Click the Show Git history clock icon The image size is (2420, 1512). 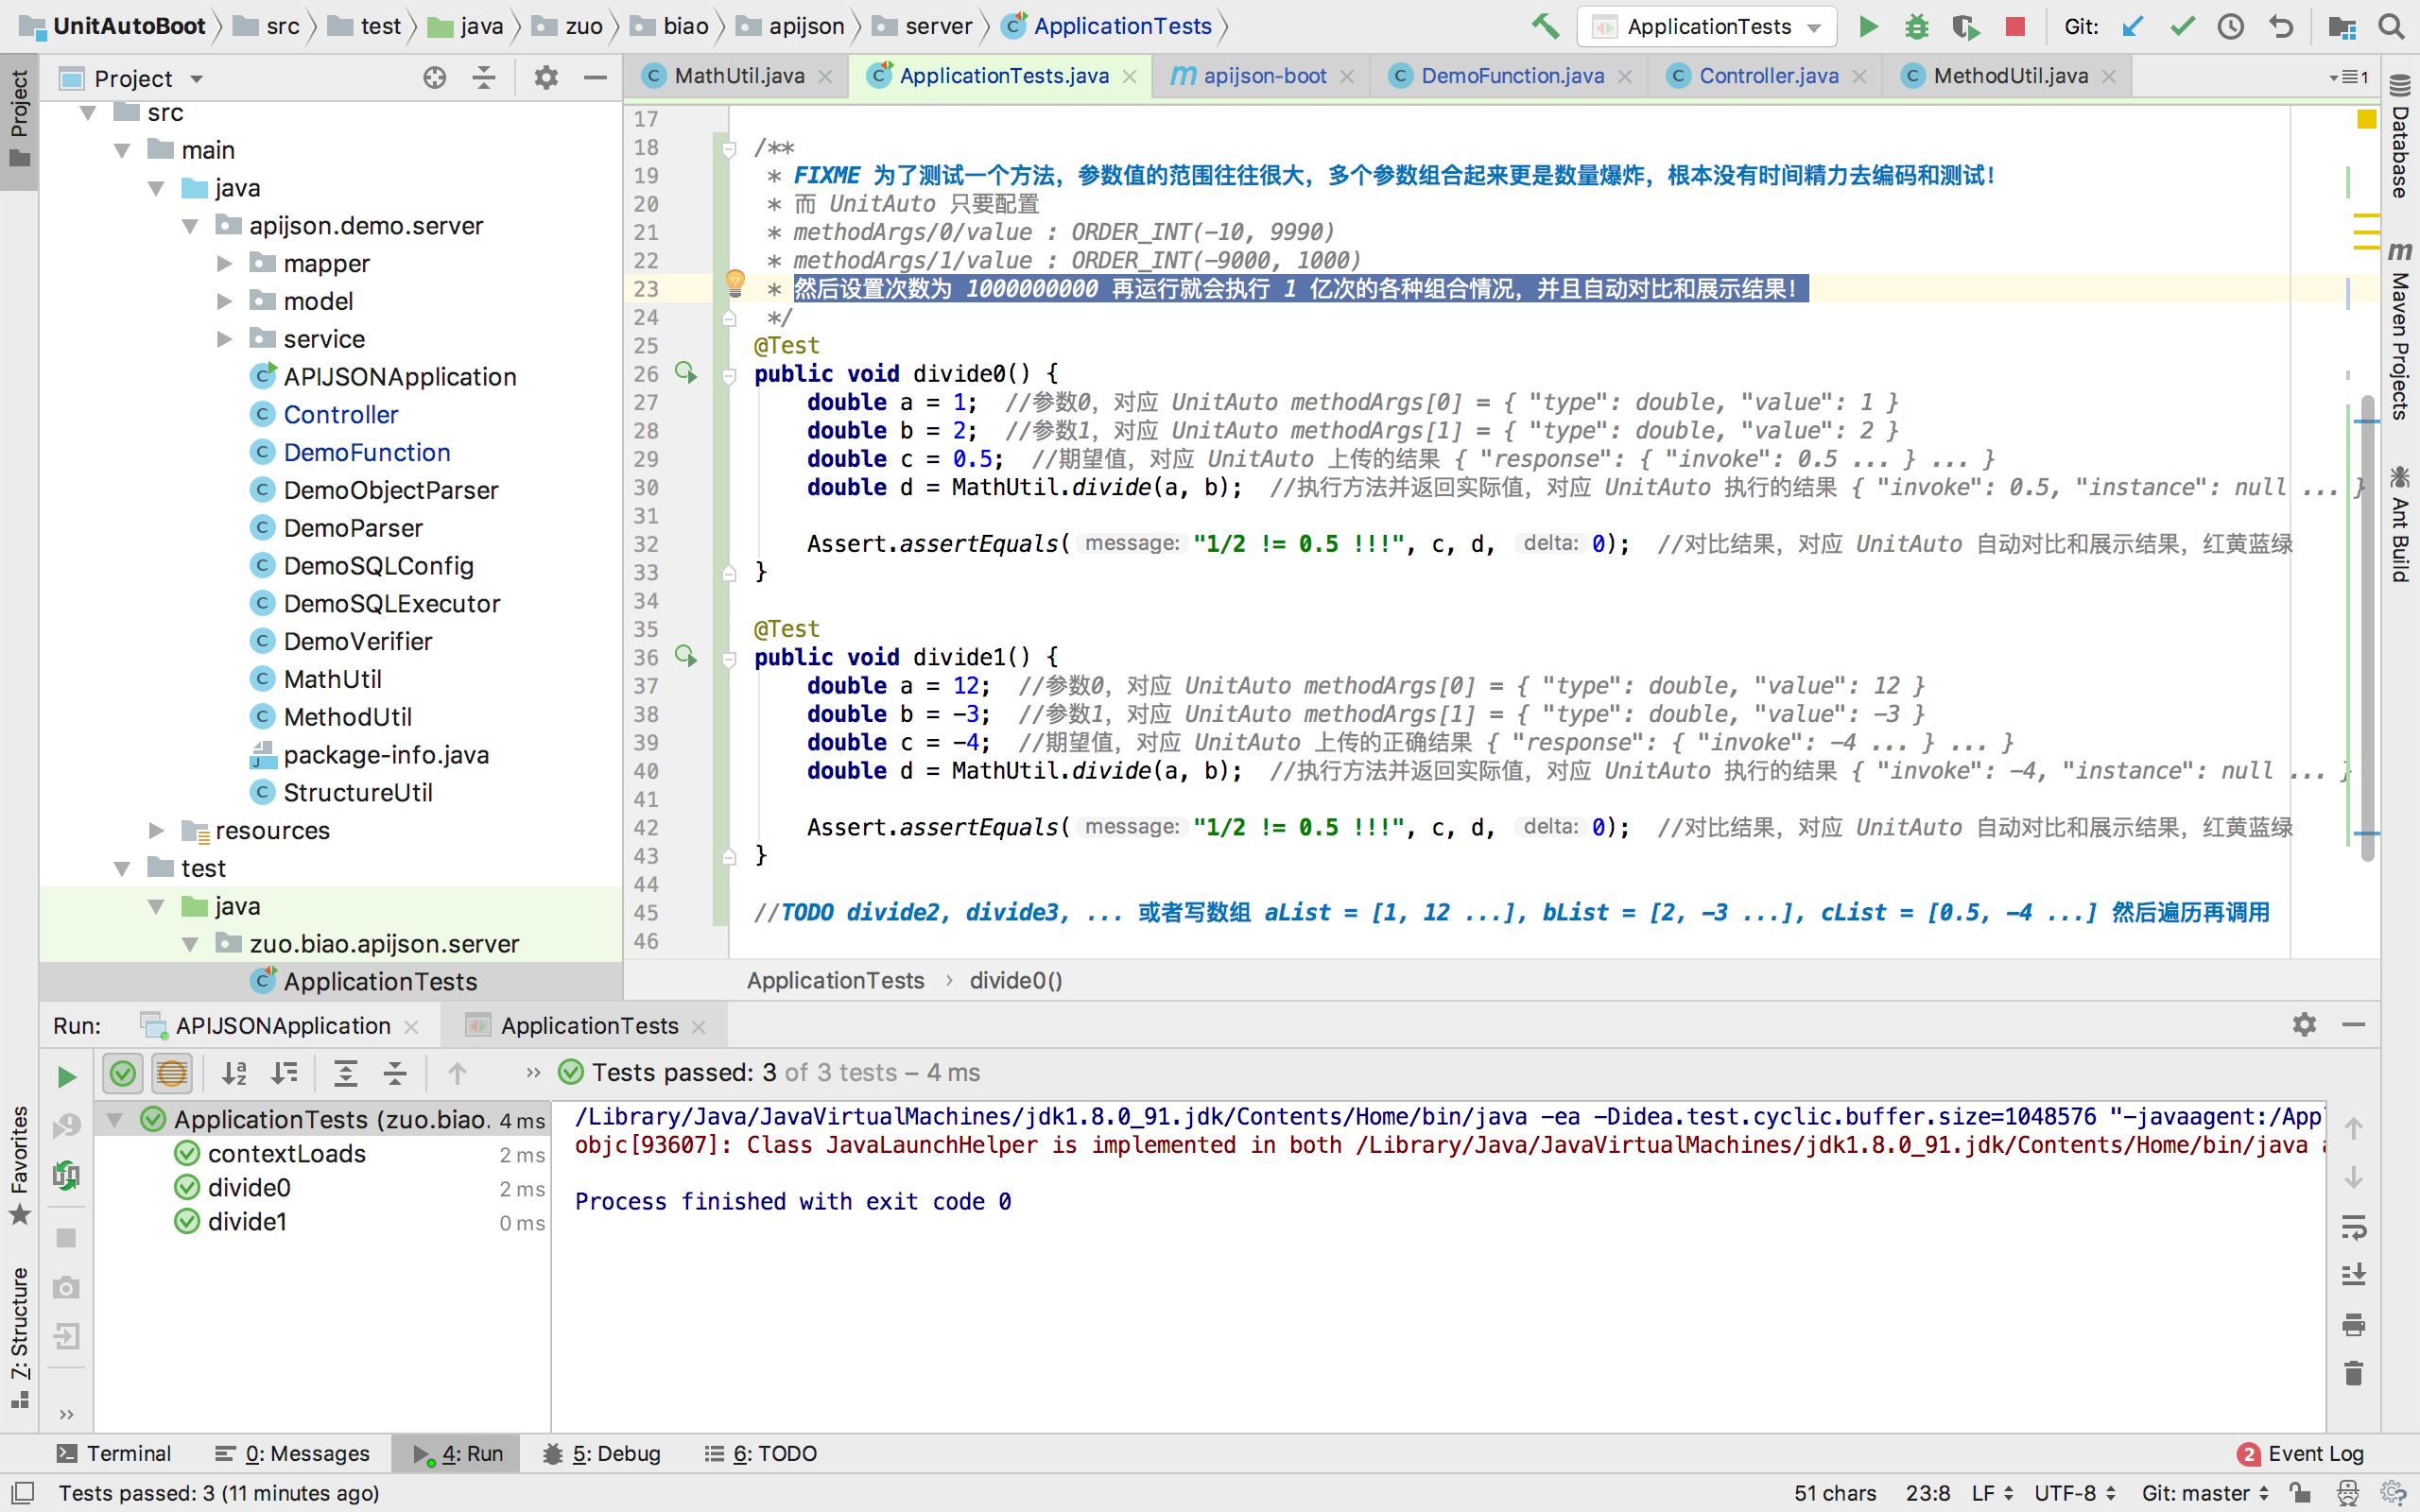[x=2230, y=26]
